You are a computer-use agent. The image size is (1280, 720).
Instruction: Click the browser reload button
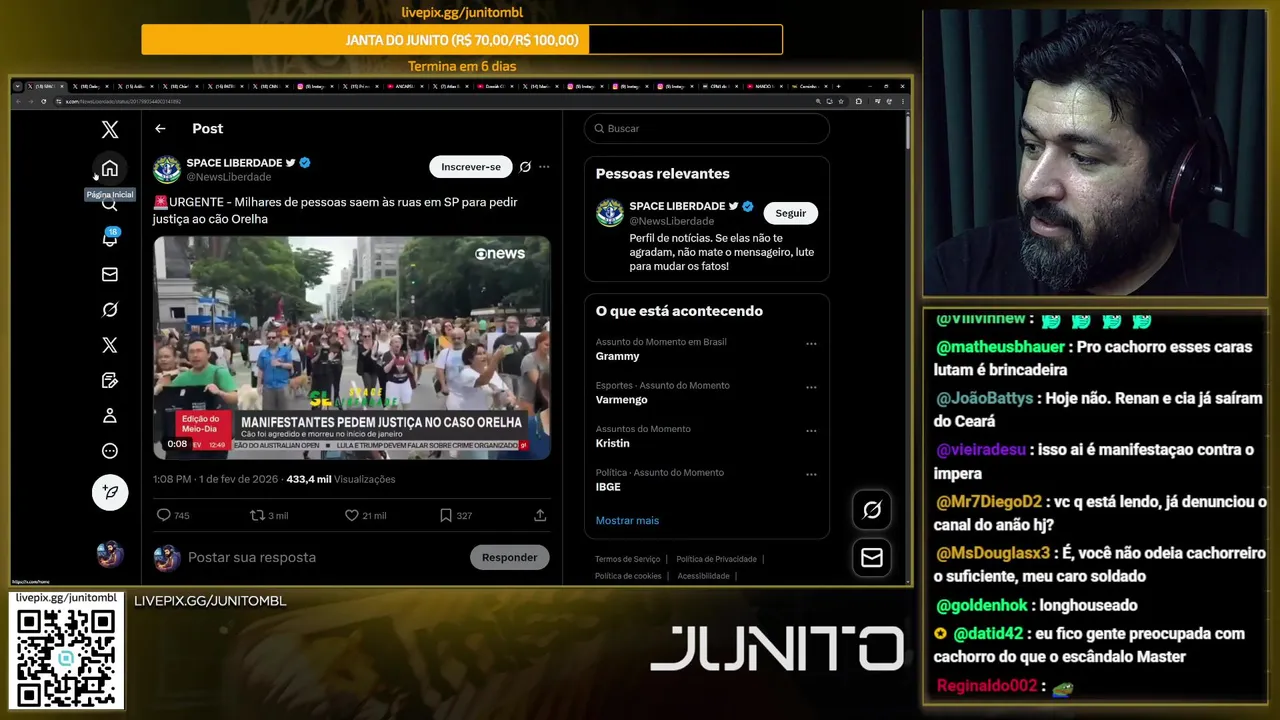tap(43, 101)
